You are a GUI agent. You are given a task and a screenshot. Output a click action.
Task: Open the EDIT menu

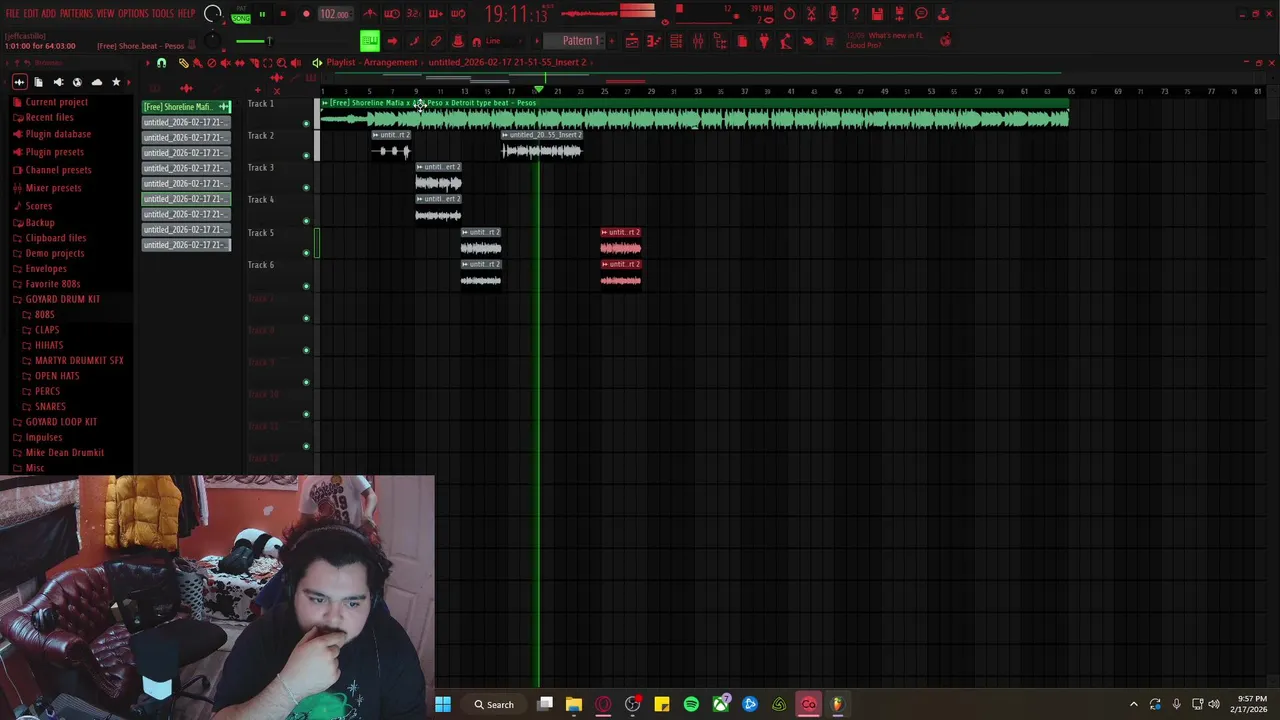tap(30, 14)
